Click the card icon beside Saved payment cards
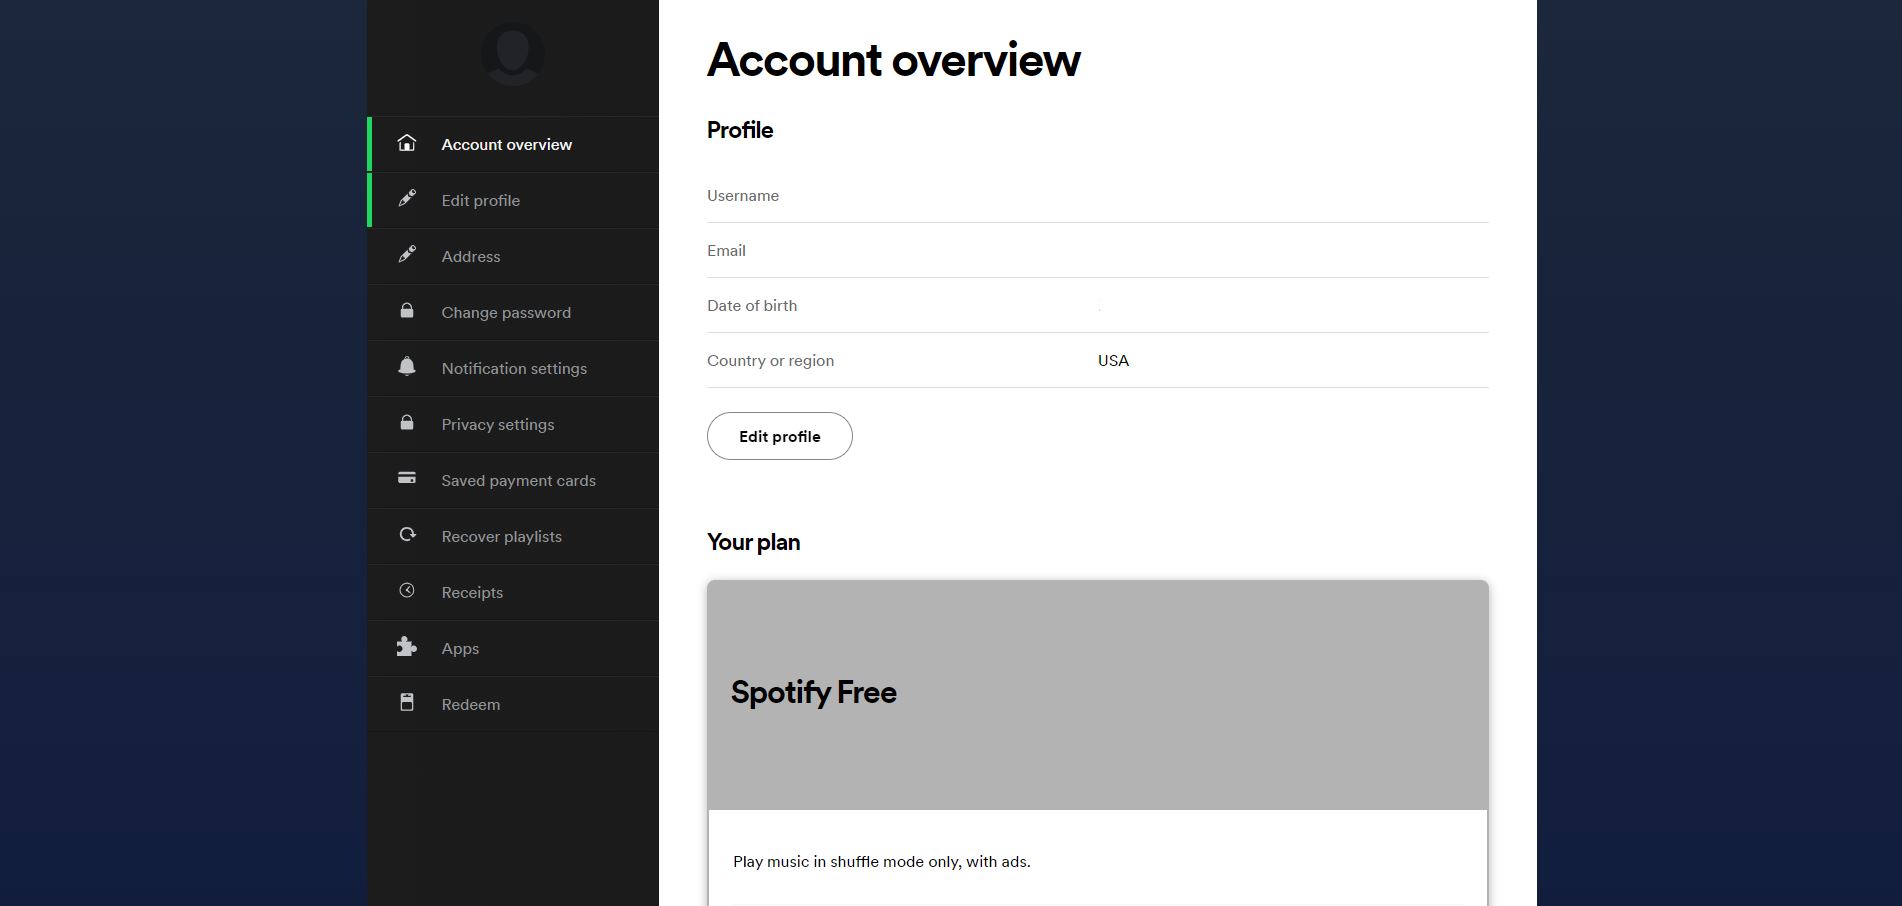1902x906 pixels. coord(406,478)
